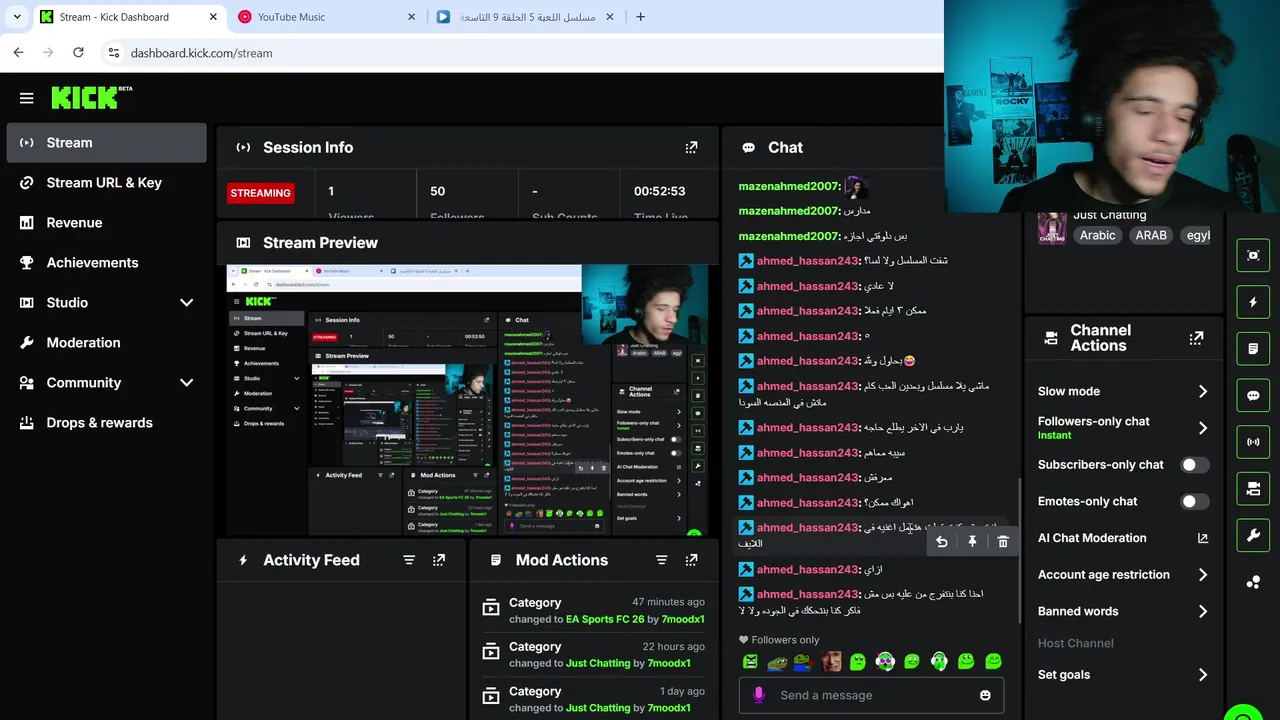The height and width of the screenshot is (720, 1280).
Task: Click the ARAB tag chip
Action: (1151, 236)
